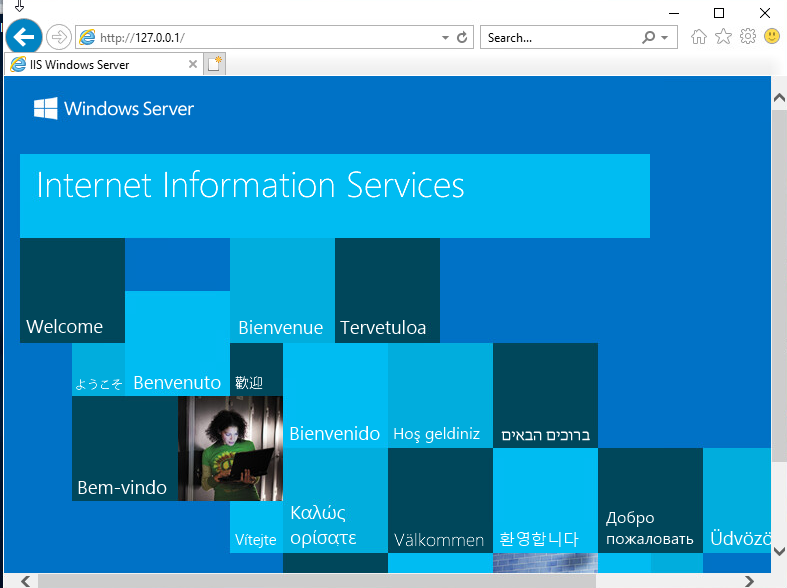Click the horizontal scrollbar thumb
Image resolution: width=787 pixels, height=588 pixels.
coord(317,581)
